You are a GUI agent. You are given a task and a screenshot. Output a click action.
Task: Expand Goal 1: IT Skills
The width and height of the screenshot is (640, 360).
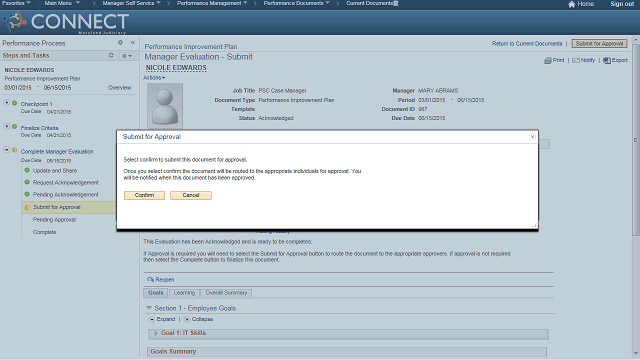(x=156, y=333)
